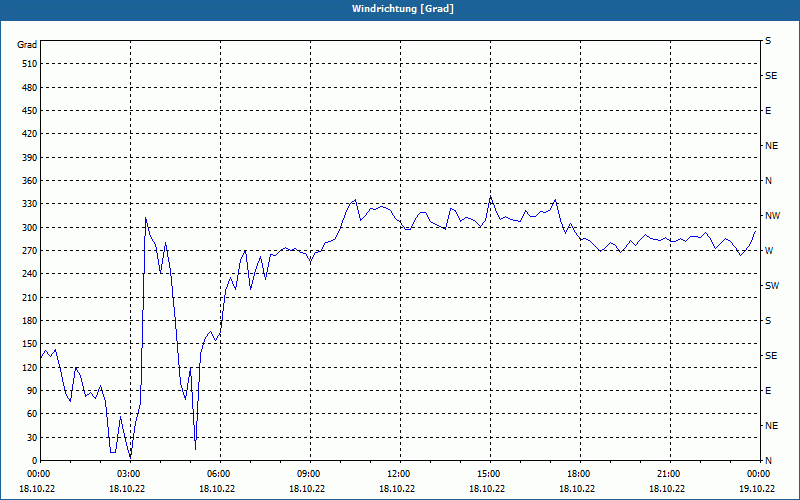Viewport: 800px width, 500px height.
Task: Click the 18.10.22 date under the first 00:00
Action: (x=37, y=489)
